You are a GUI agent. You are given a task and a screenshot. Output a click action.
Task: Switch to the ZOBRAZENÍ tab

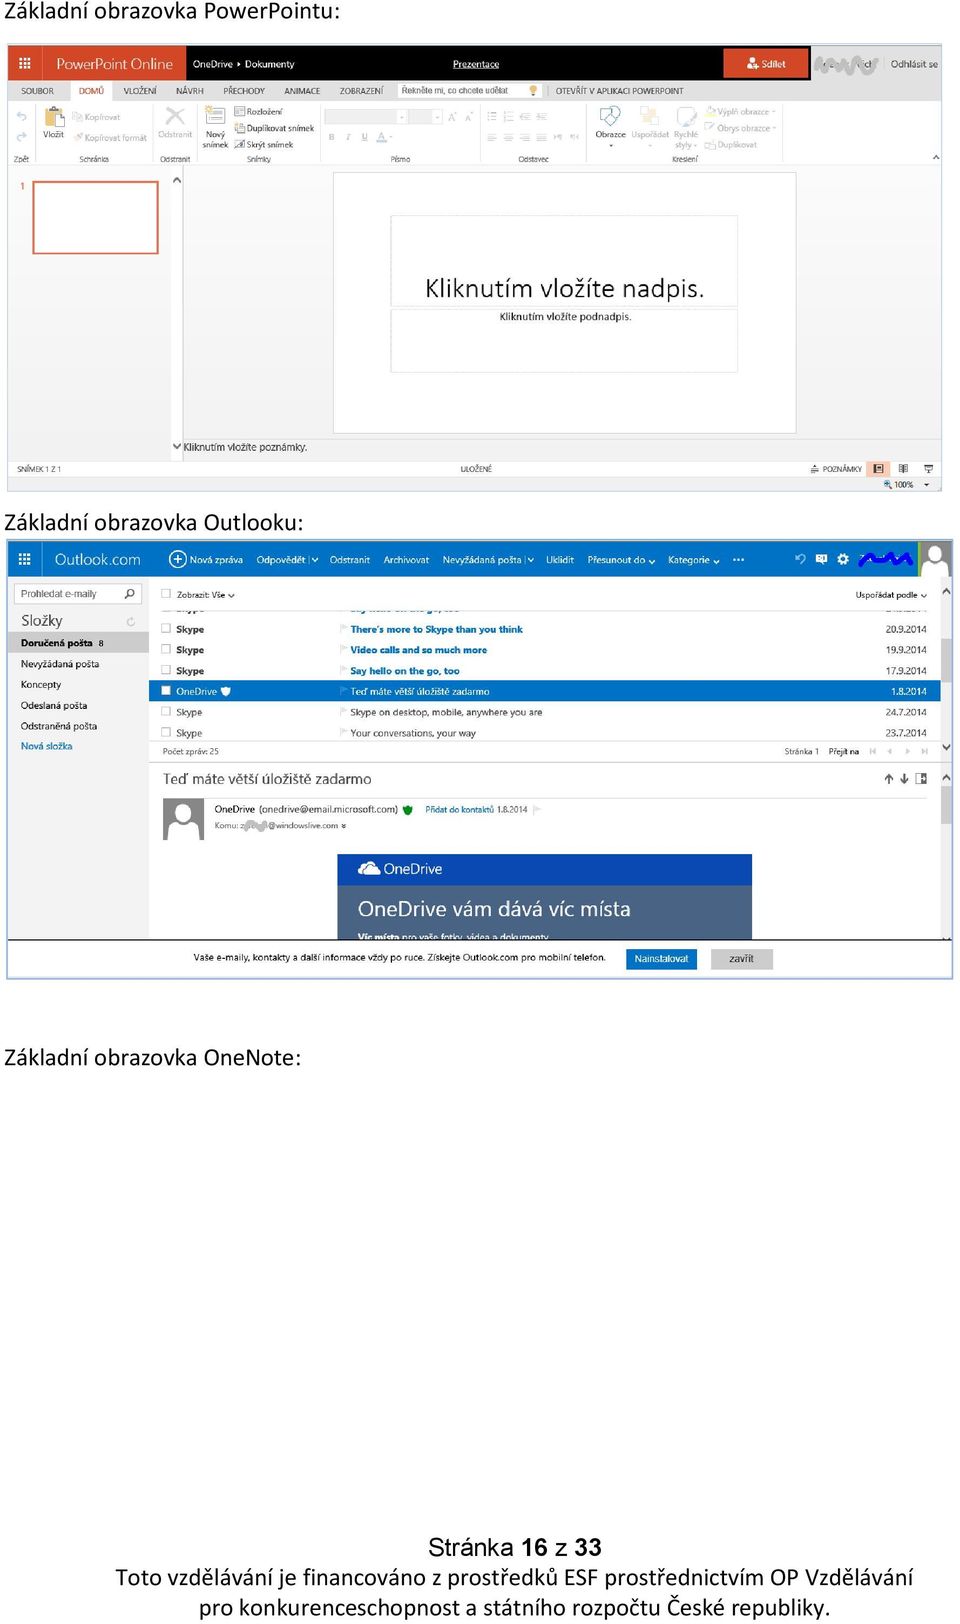(x=361, y=91)
